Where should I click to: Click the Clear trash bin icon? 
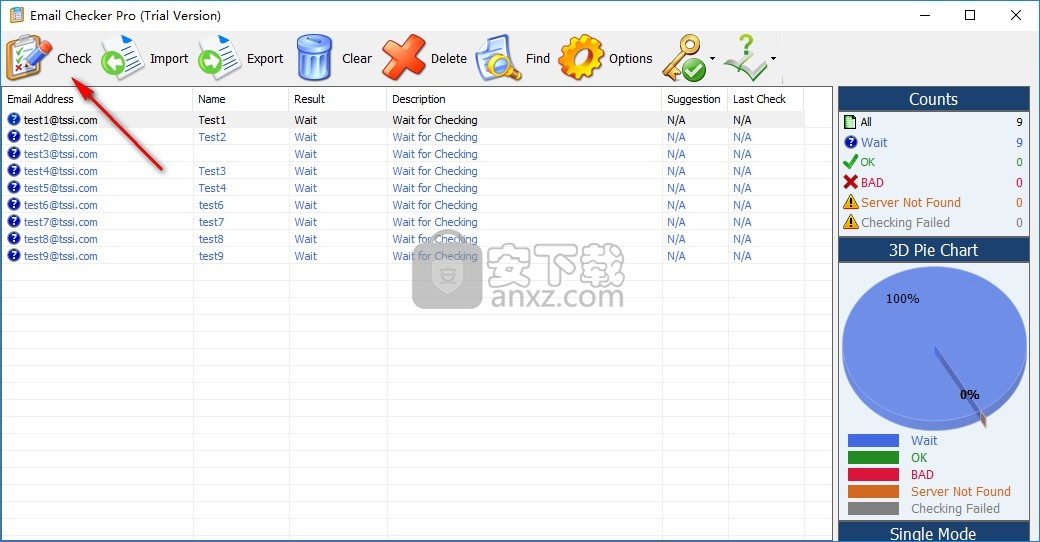click(314, 58)
